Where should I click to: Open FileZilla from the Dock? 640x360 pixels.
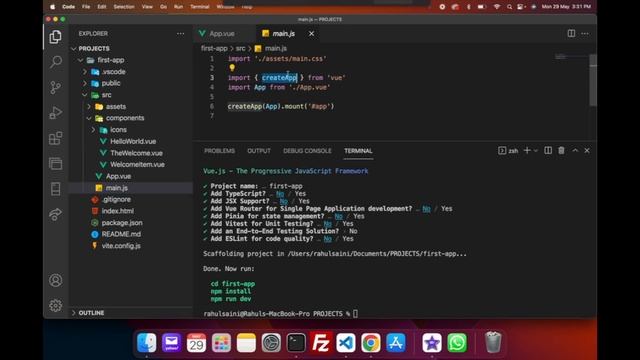320,342
